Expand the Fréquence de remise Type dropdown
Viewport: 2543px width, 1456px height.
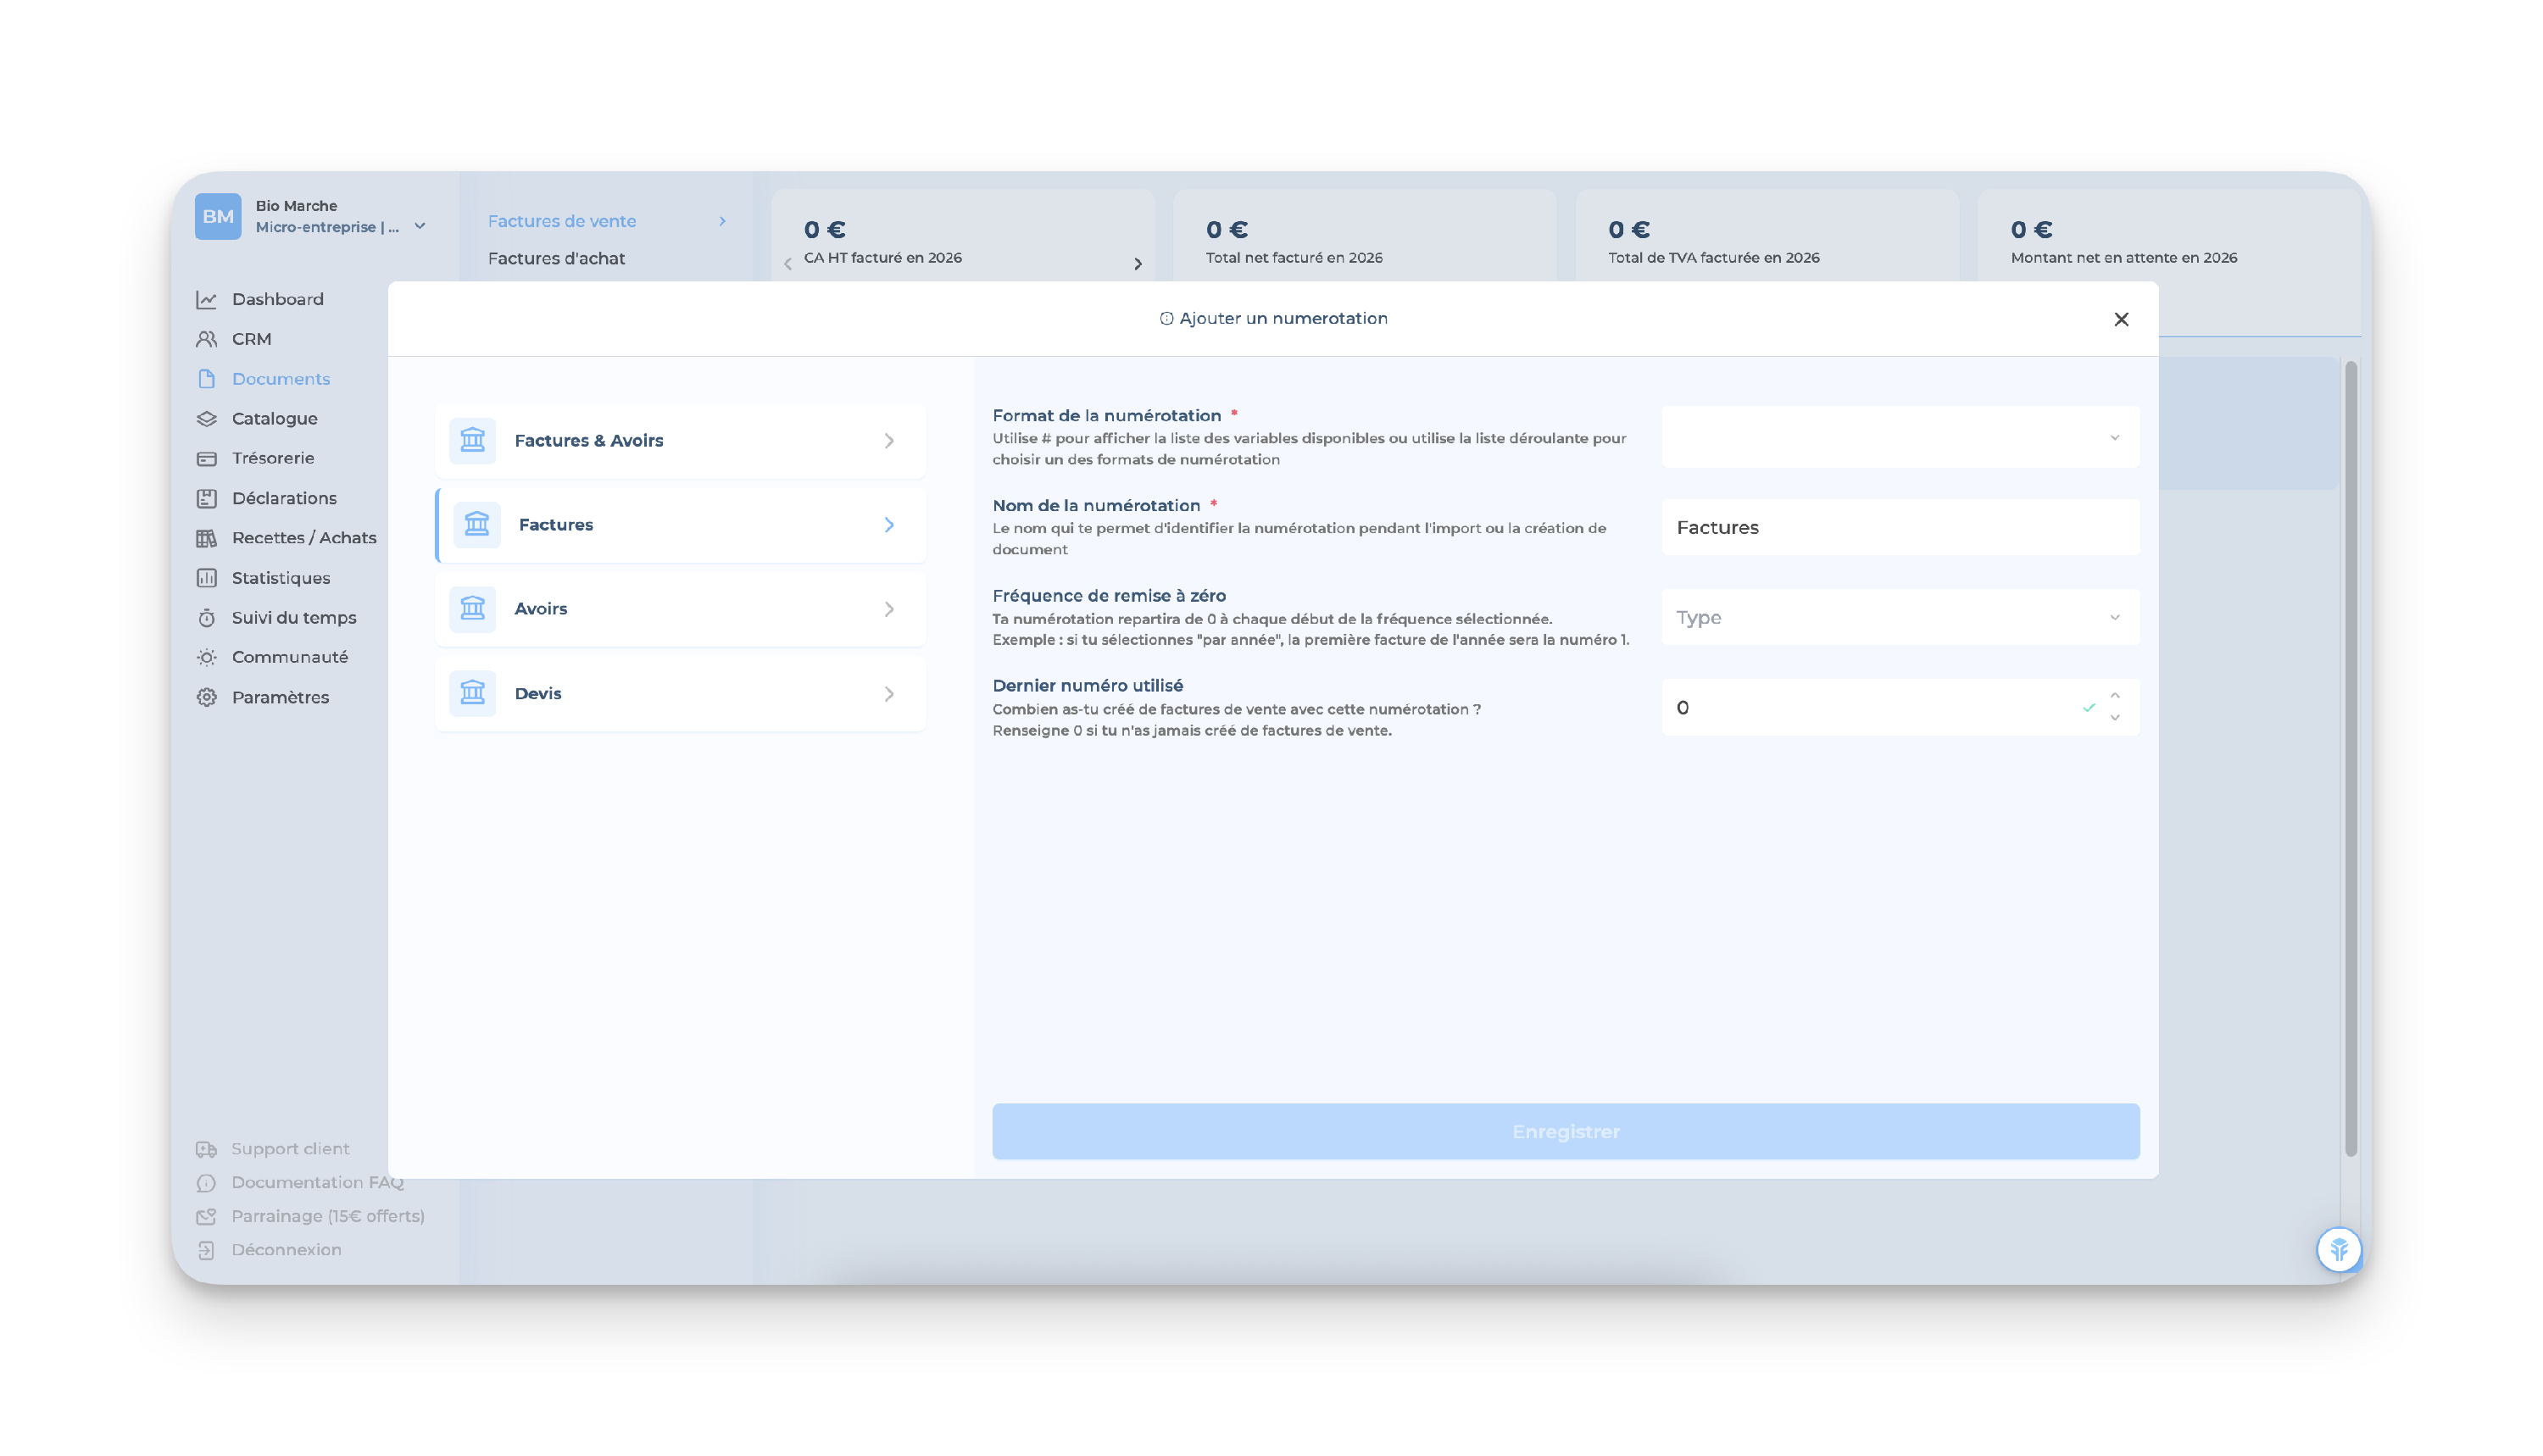click(1899, 617)
